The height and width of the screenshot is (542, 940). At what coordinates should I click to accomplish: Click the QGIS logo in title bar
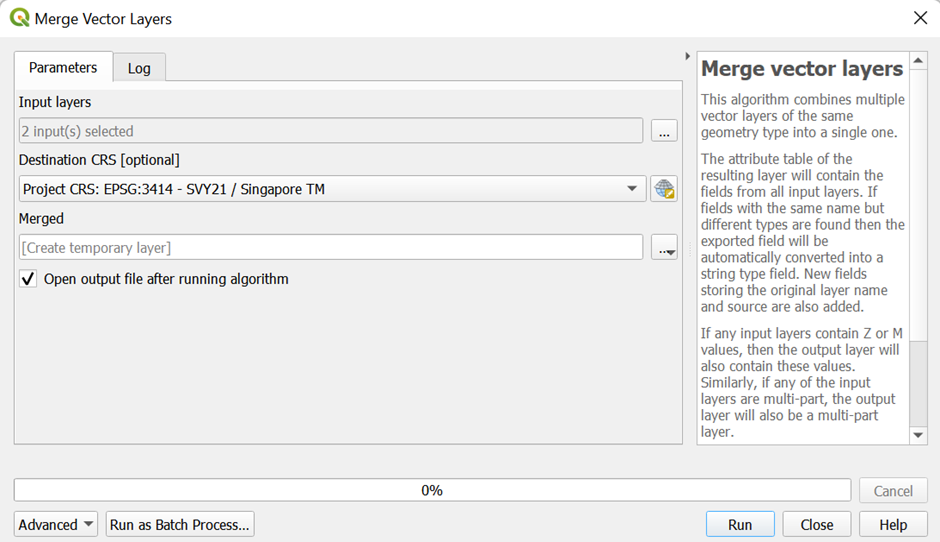19,18
